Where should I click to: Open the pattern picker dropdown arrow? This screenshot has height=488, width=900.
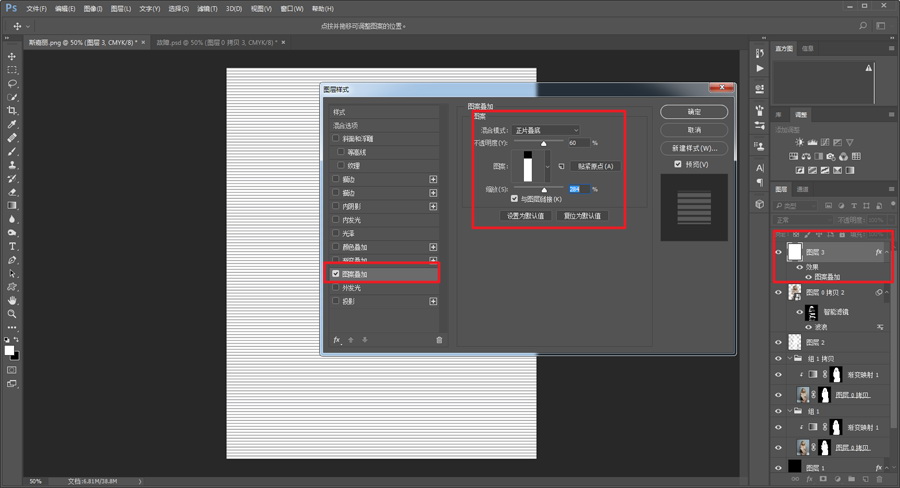(548, 166)
